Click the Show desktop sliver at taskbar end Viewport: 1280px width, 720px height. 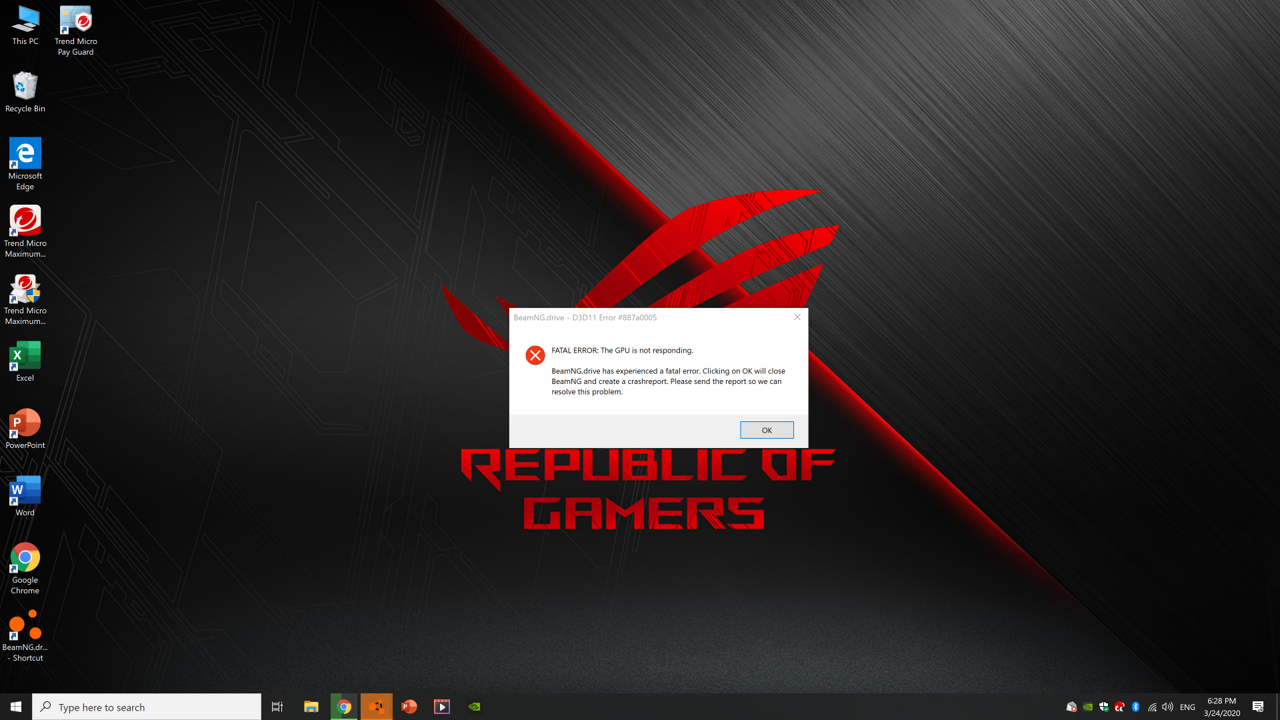click(x=1277, y=707)
